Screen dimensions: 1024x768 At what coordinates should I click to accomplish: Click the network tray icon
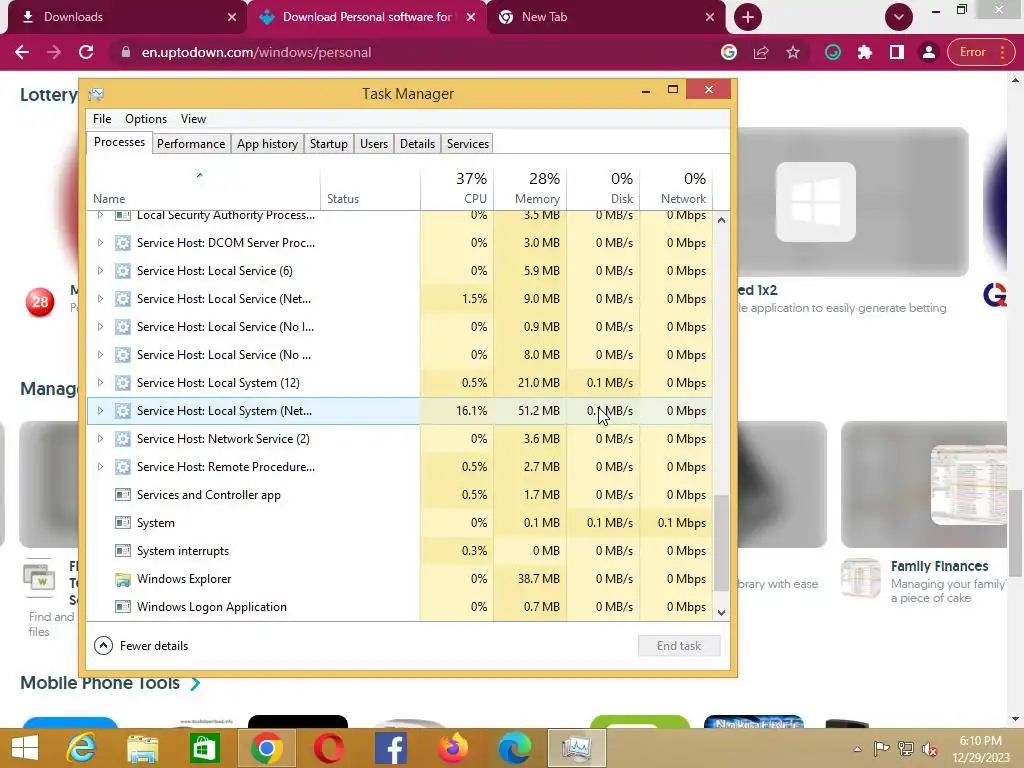click(905, 749)
